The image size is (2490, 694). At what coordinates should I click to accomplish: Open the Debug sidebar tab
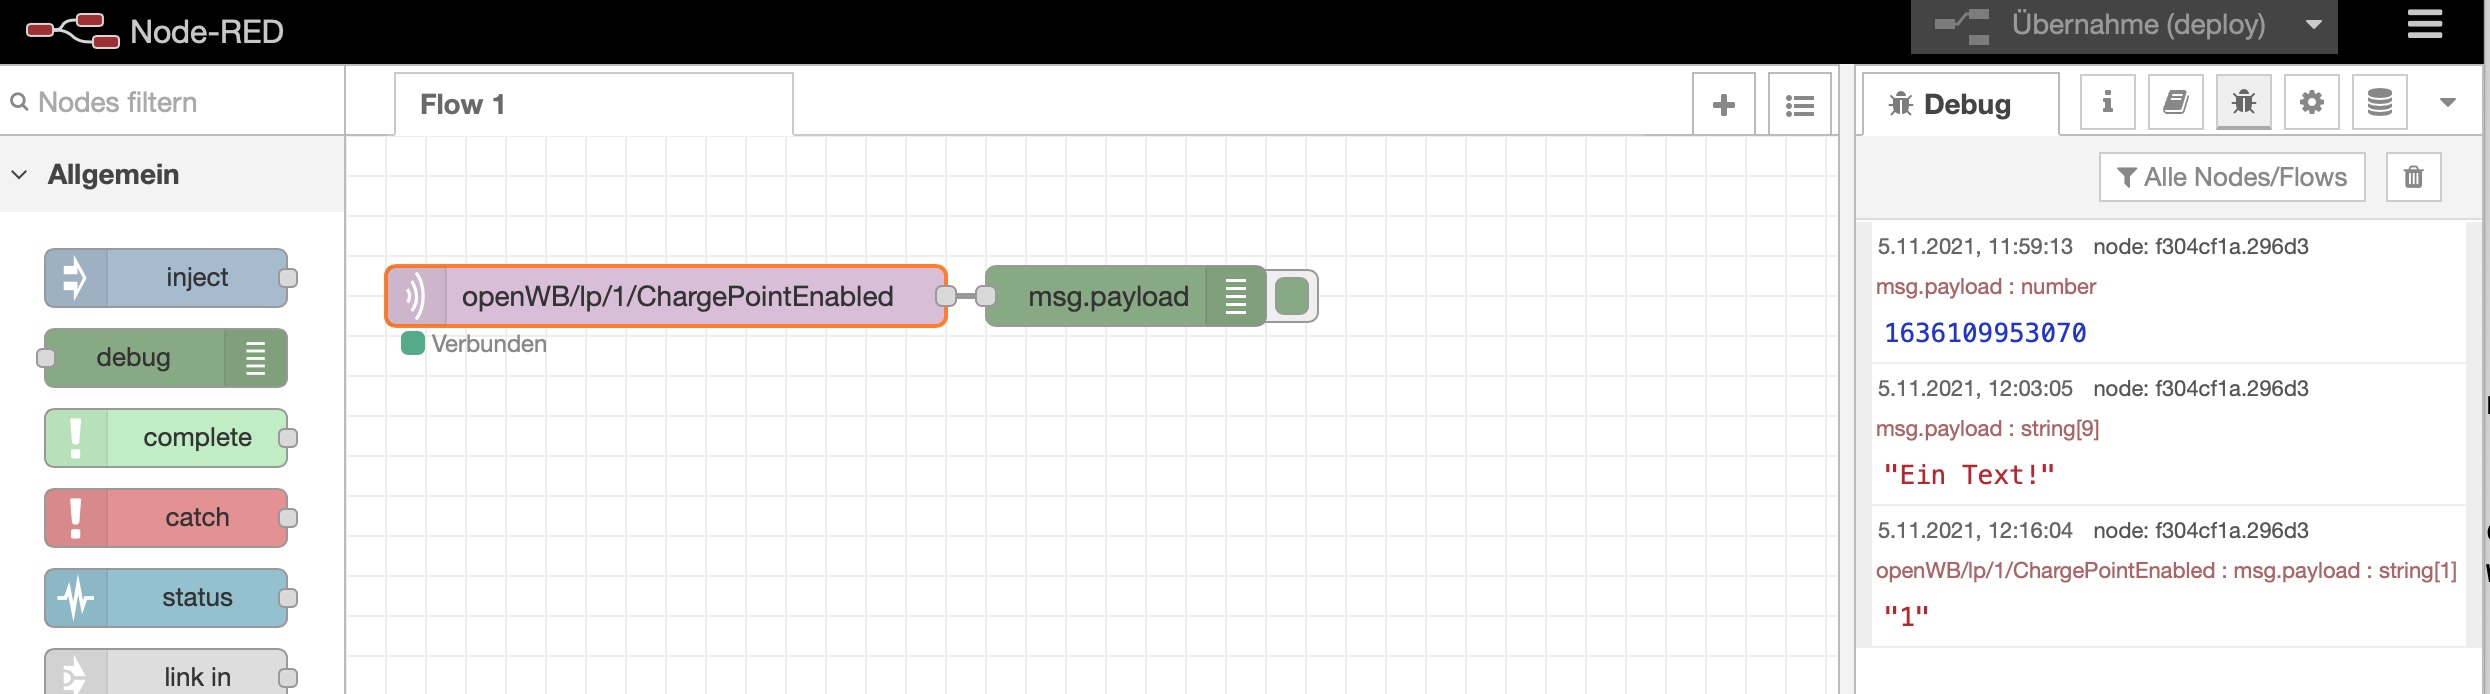pyautogui.click(x=1960, y=104)
